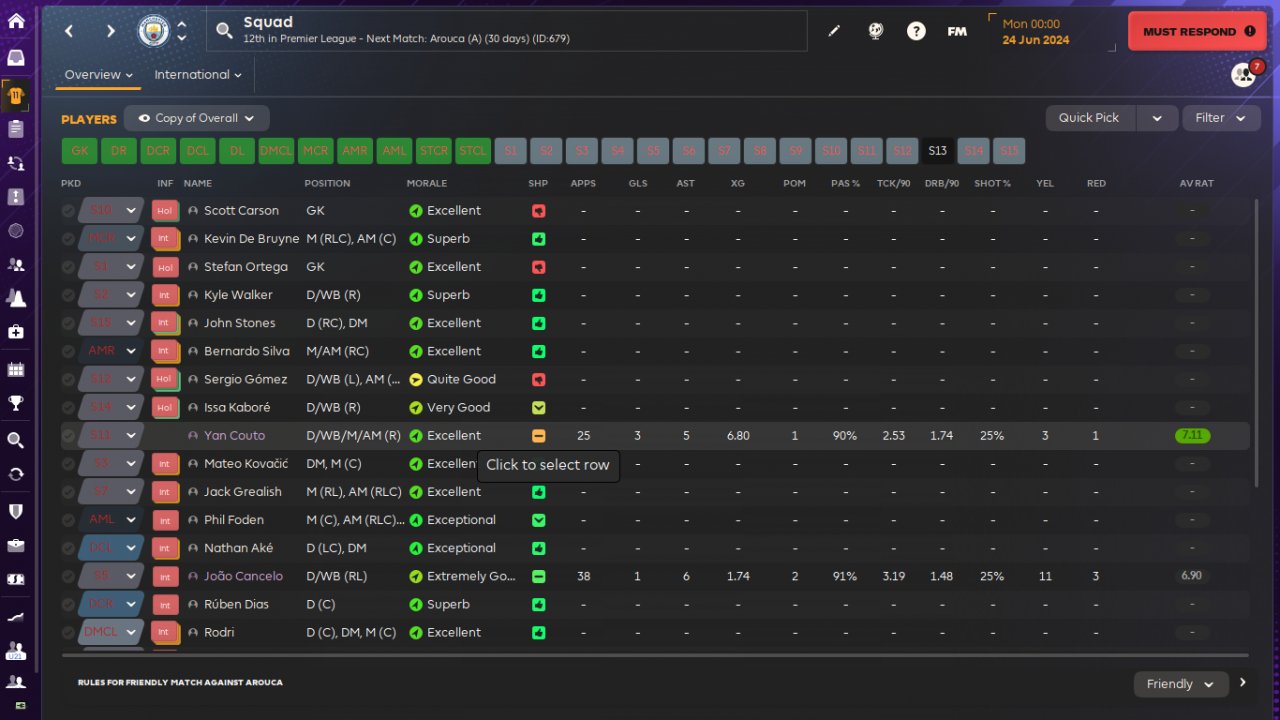1280x720 pixels.
Task: Tick the pick checkbox for Sergio Gómez
Action: (x=68, y=379)
